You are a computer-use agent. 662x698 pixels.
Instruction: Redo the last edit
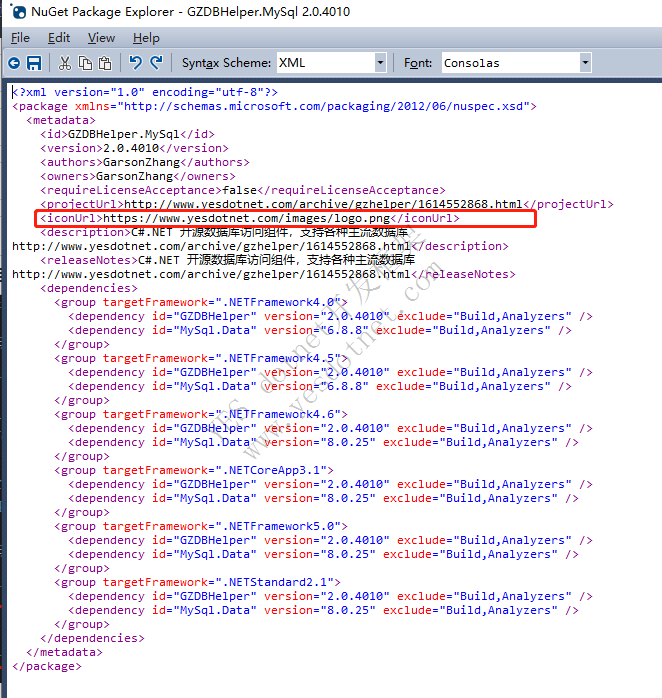pos(156,63)
